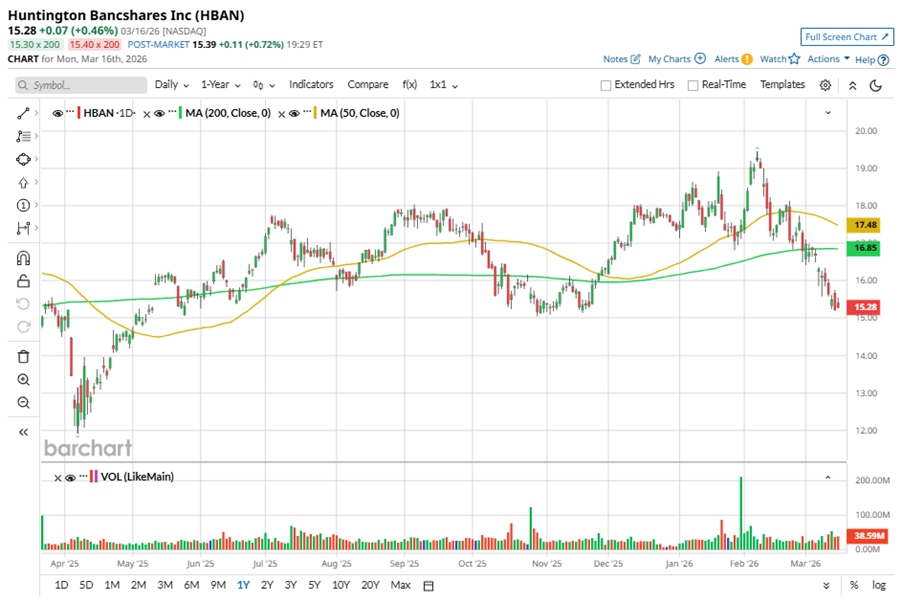This screenshot has height=603, width=902.
Task: Enable the Real-Time checkbox
Action: [693, 85]
